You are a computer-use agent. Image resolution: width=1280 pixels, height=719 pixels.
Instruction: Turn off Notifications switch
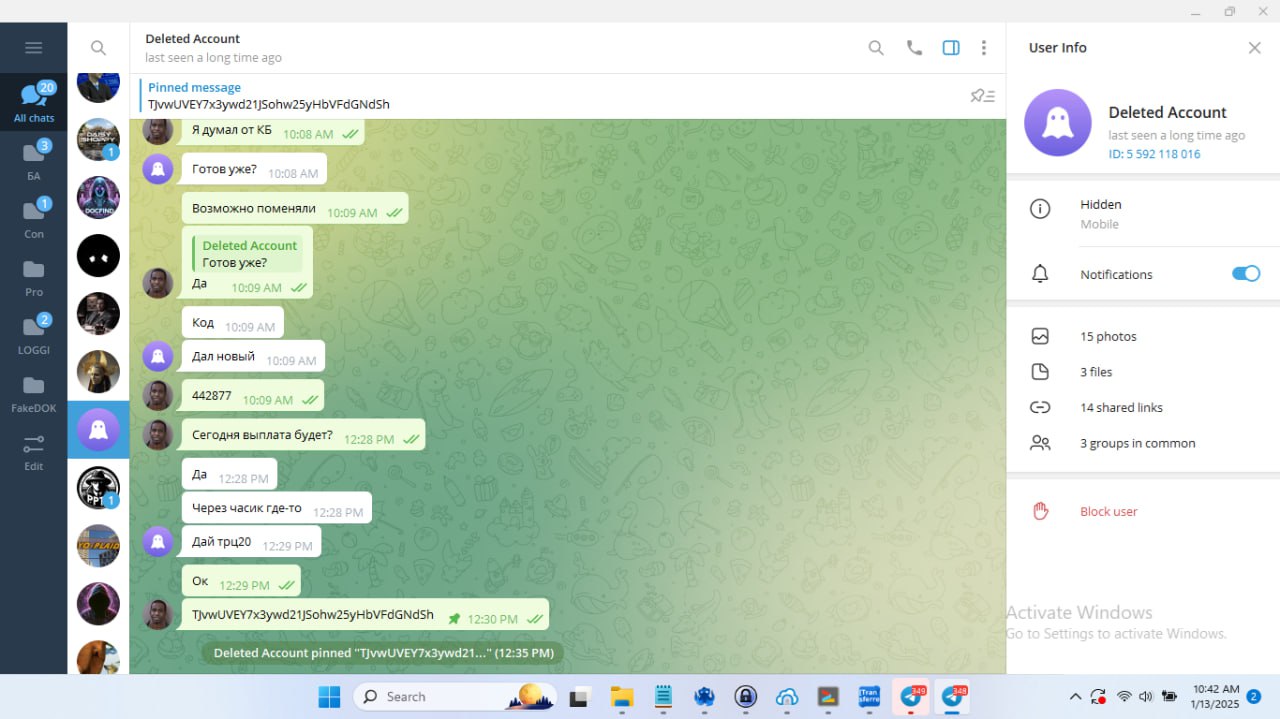pos(1245,274)
